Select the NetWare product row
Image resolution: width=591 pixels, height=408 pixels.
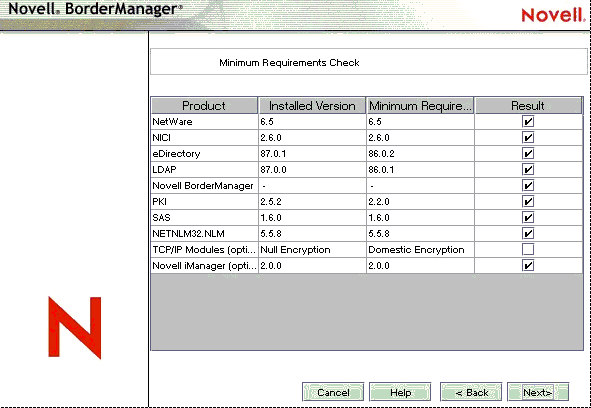pyautogui.click(x=367, y=121)
